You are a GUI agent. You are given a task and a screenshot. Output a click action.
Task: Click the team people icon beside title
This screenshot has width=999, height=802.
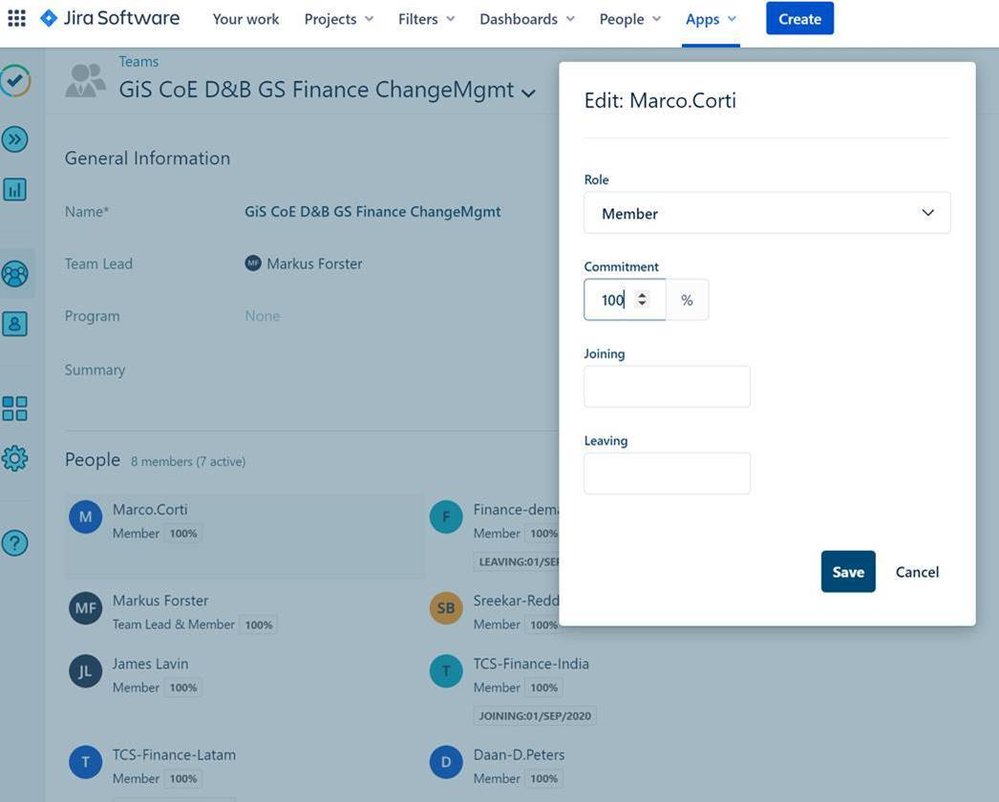click(85, 81)
